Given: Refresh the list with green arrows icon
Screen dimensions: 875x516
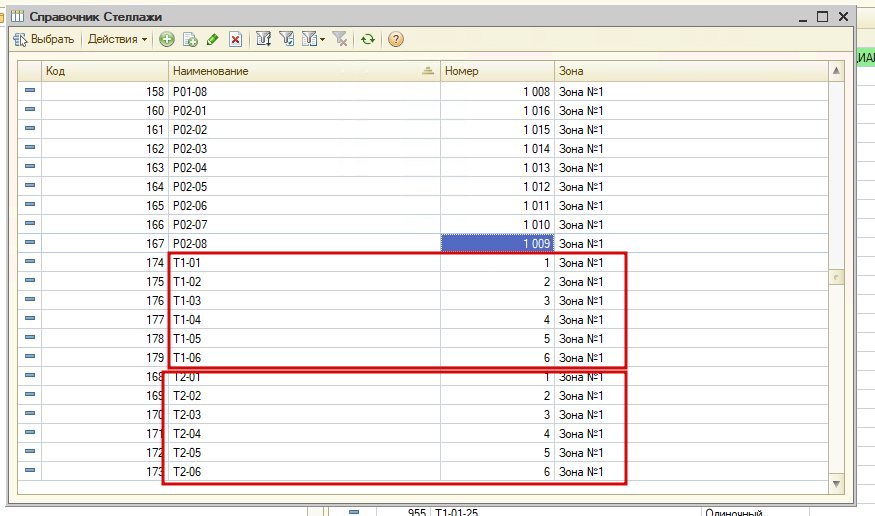Looking at the screenshot, I should 367,40.
